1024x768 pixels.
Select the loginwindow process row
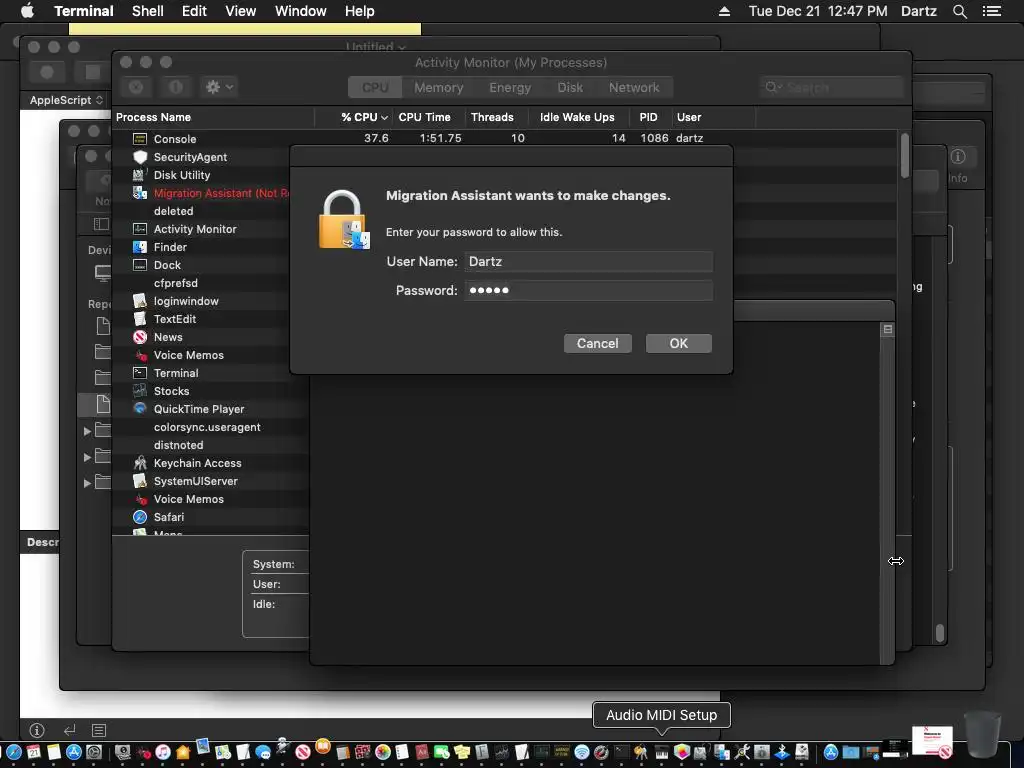tap(201, 301)
